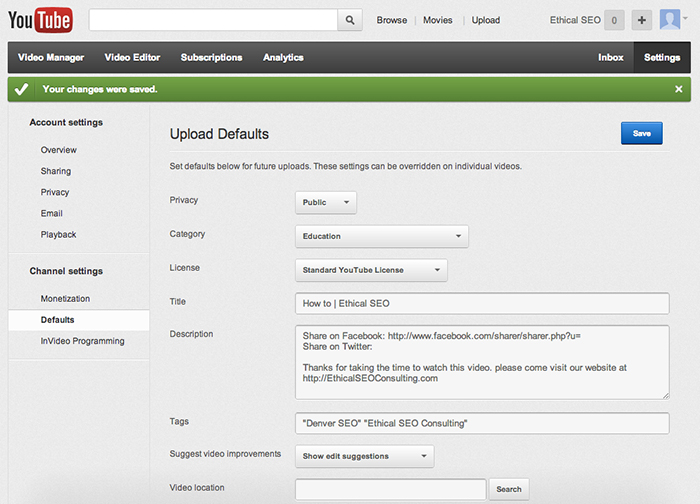Image resolution: width=700 pixels, height=504 pixels.
Task: Click the Video location input field
Action: [x=391, y=489]
